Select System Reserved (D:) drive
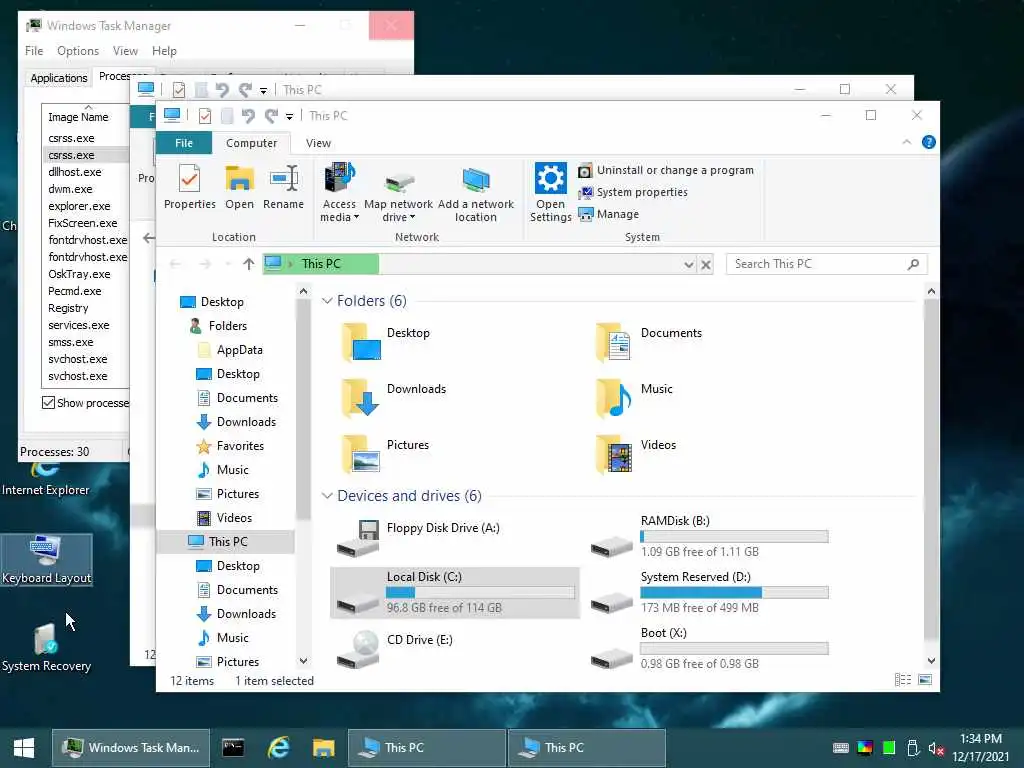Screen dimensions: 1024x768 tap(709, 592)
